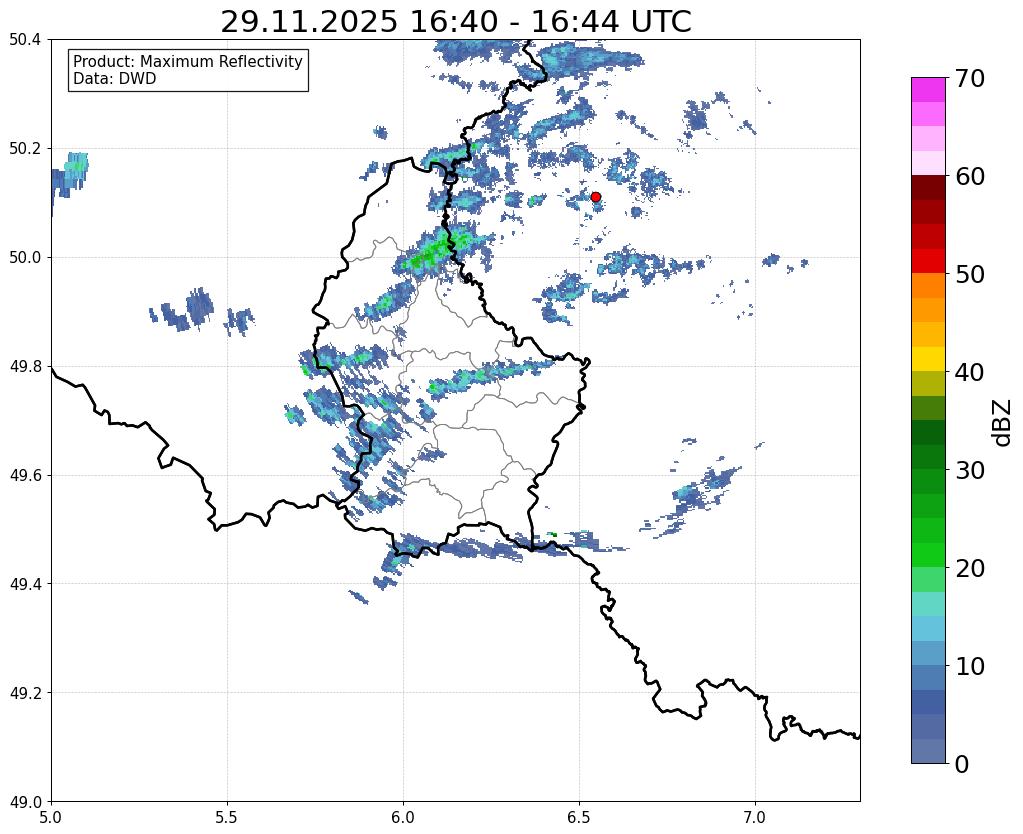Click the colorbar tick label 0

point(962,764)
